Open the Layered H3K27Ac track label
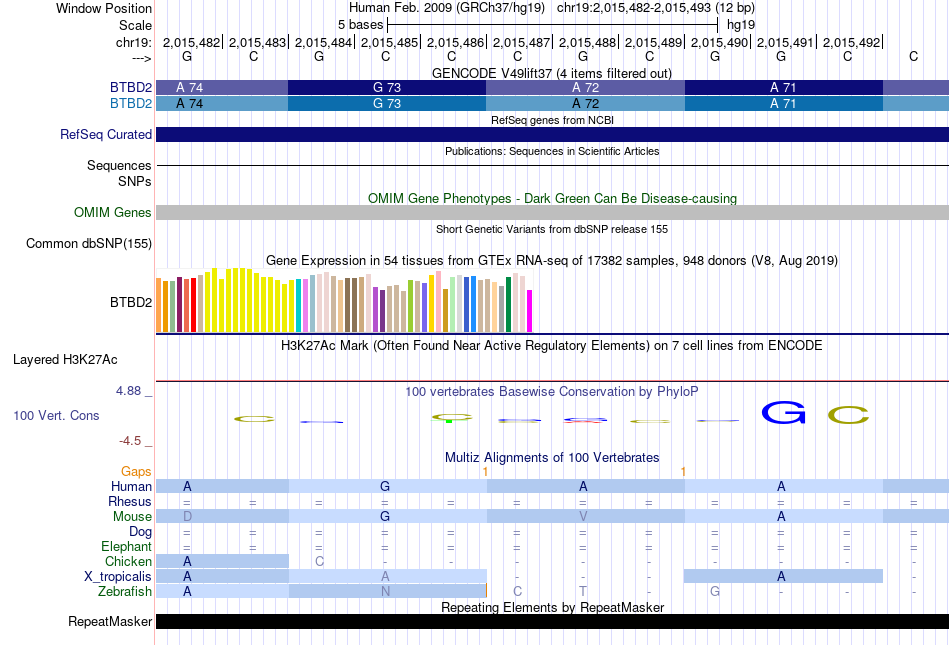The image size is (950, 645). click(x=65, y=360)
